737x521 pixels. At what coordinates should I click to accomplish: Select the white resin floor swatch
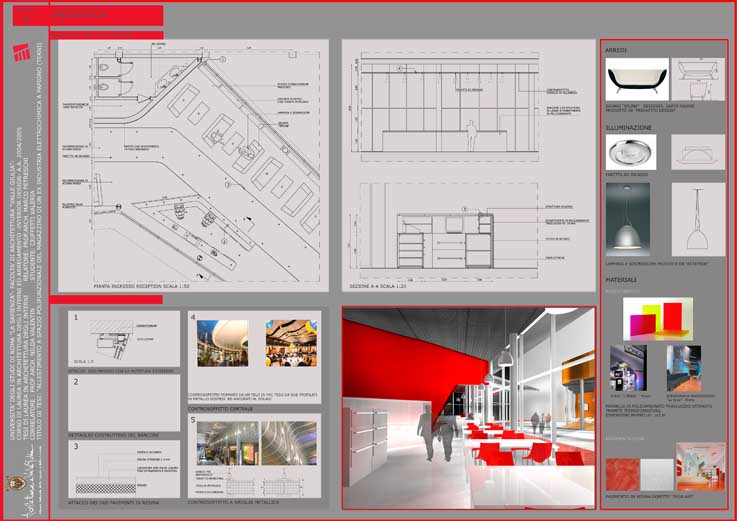click(657, 474)
